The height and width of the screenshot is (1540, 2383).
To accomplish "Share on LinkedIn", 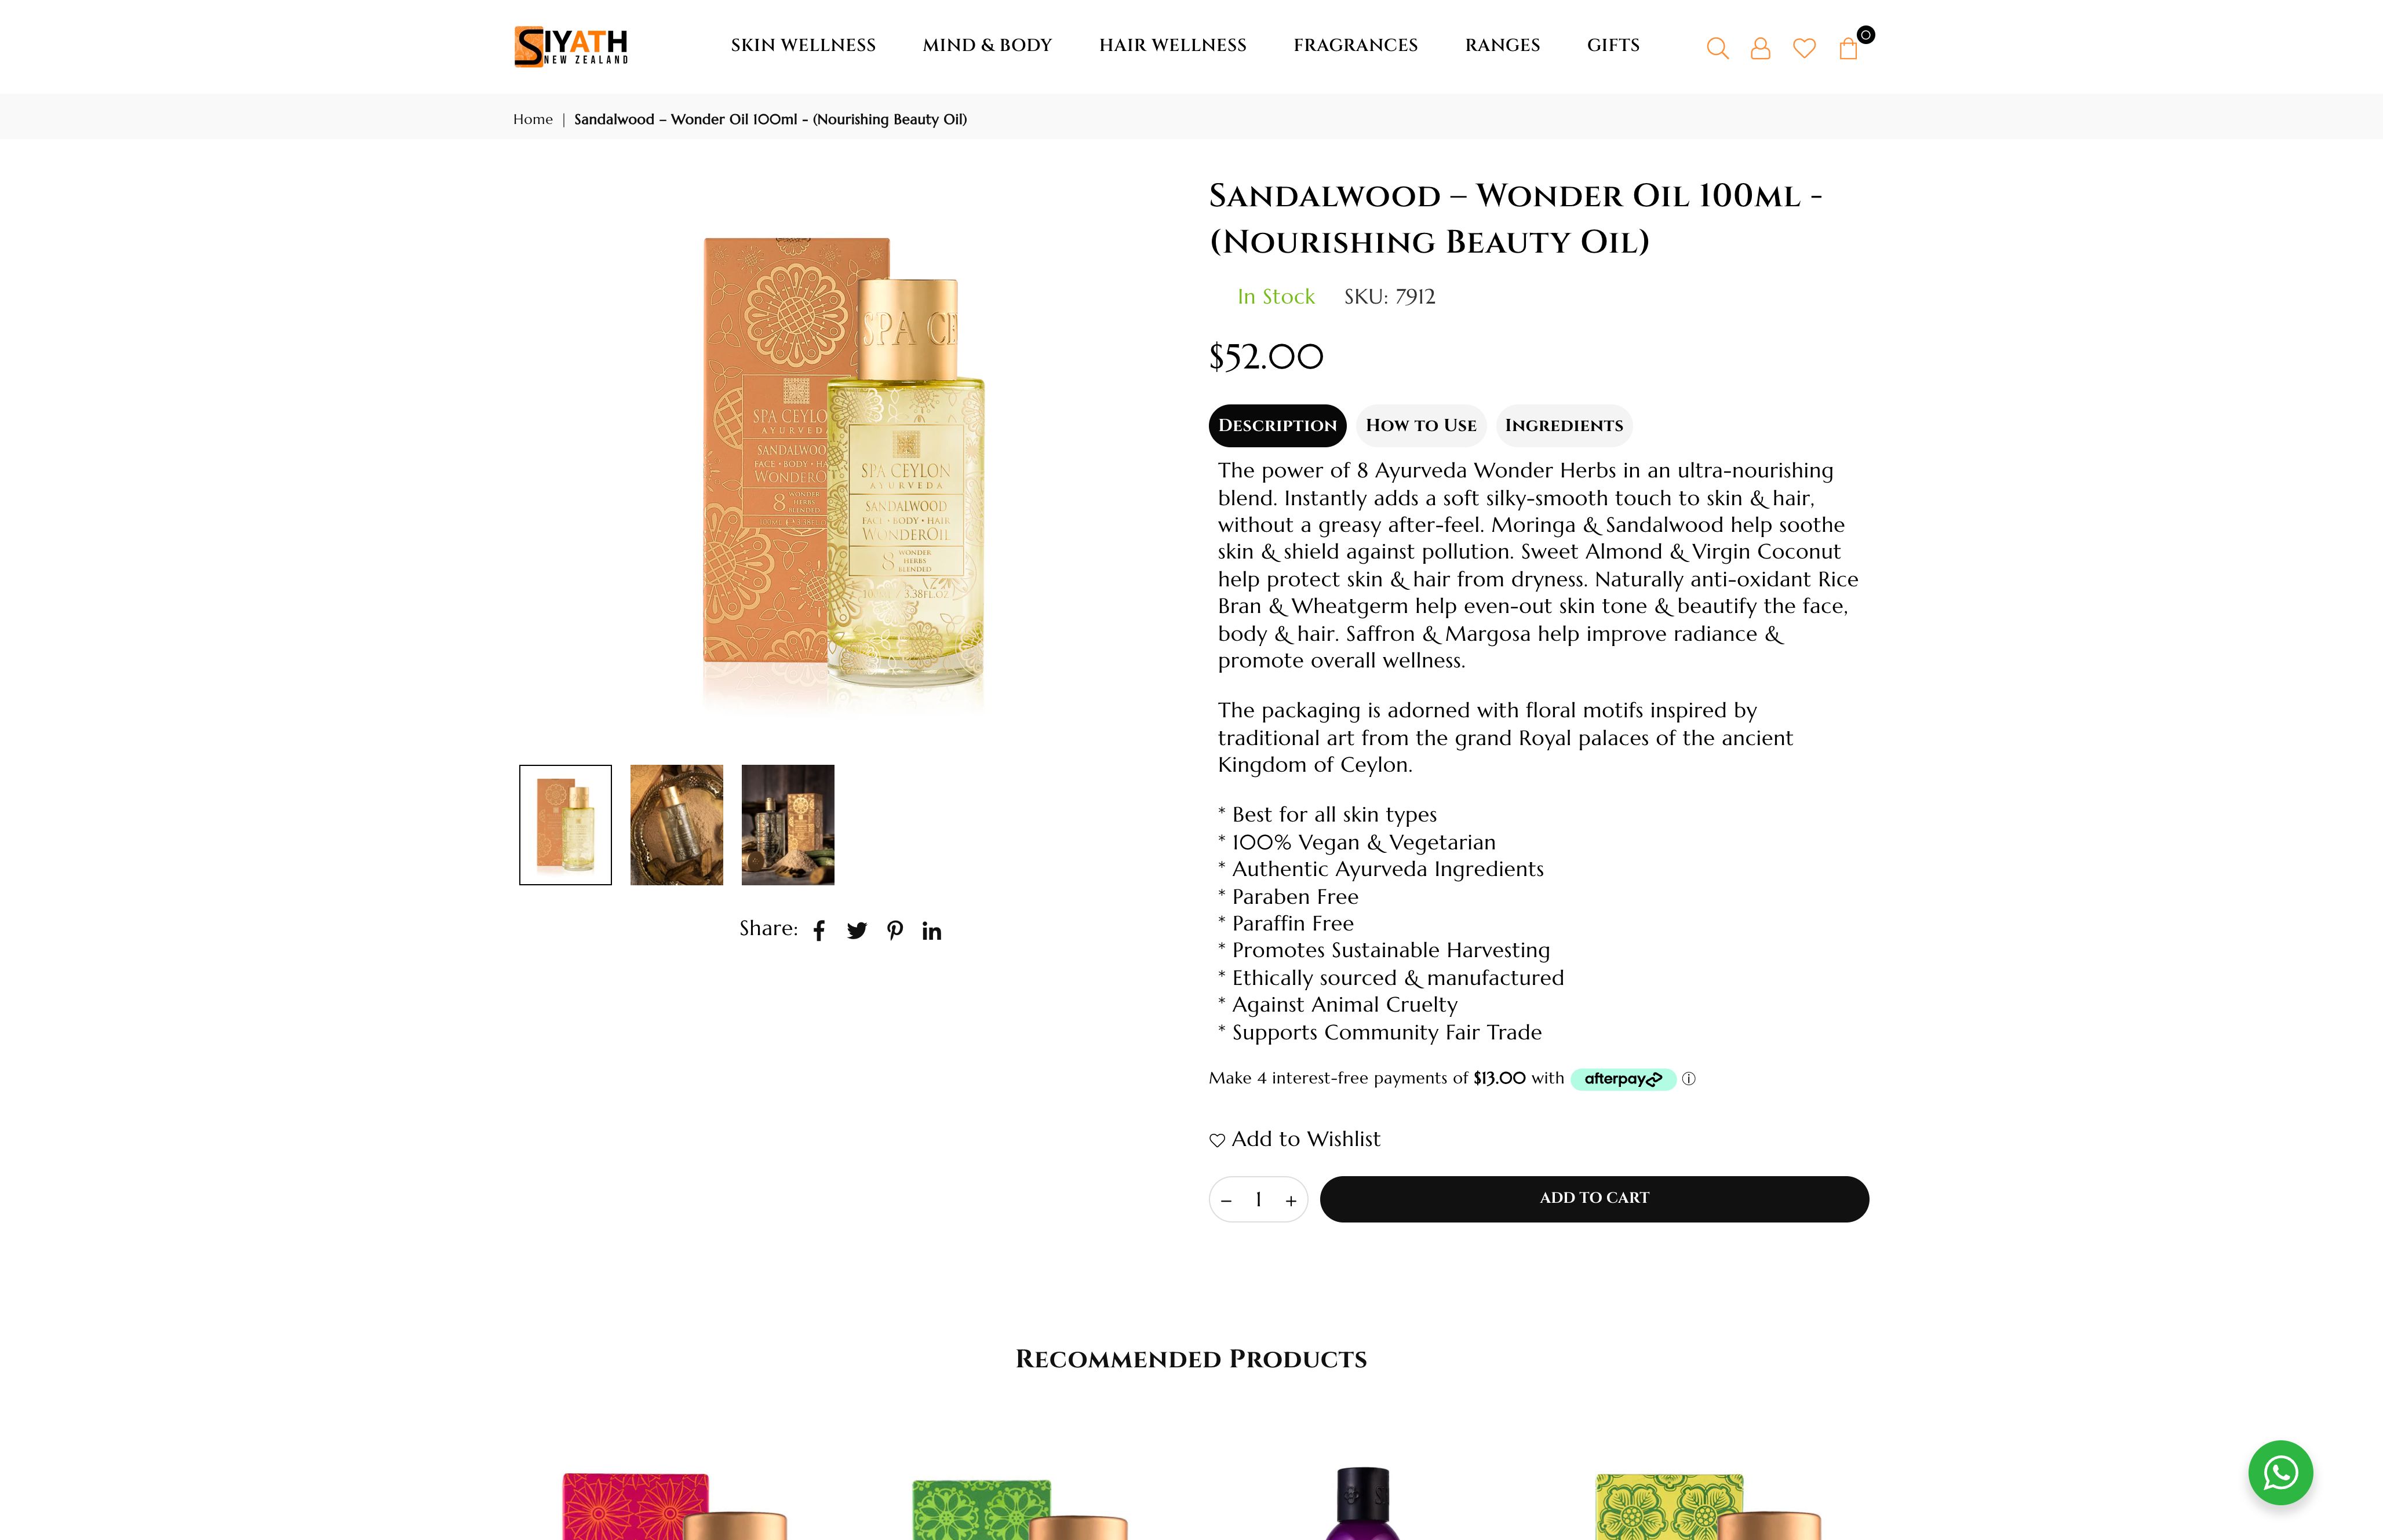I will click(932, 931).
